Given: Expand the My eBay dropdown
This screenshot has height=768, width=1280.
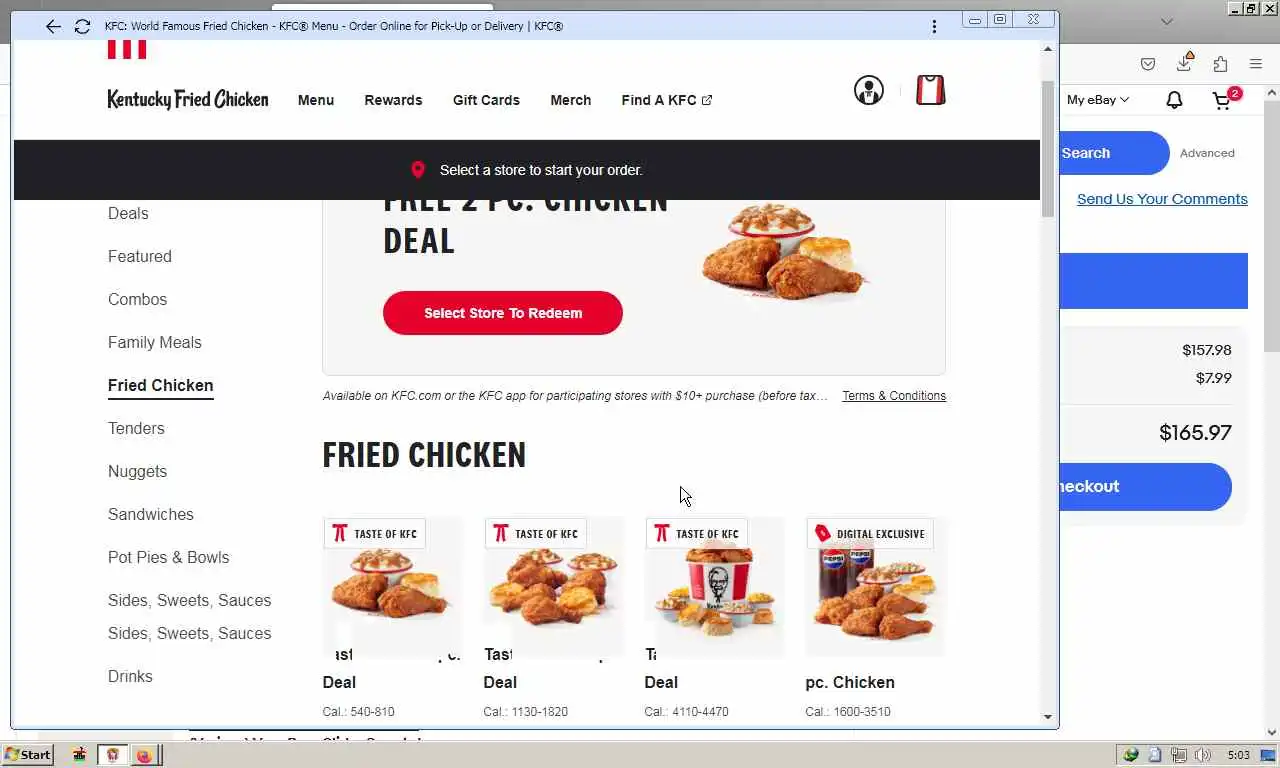Looking at the screenshot, I should [x=1098, y=99].
